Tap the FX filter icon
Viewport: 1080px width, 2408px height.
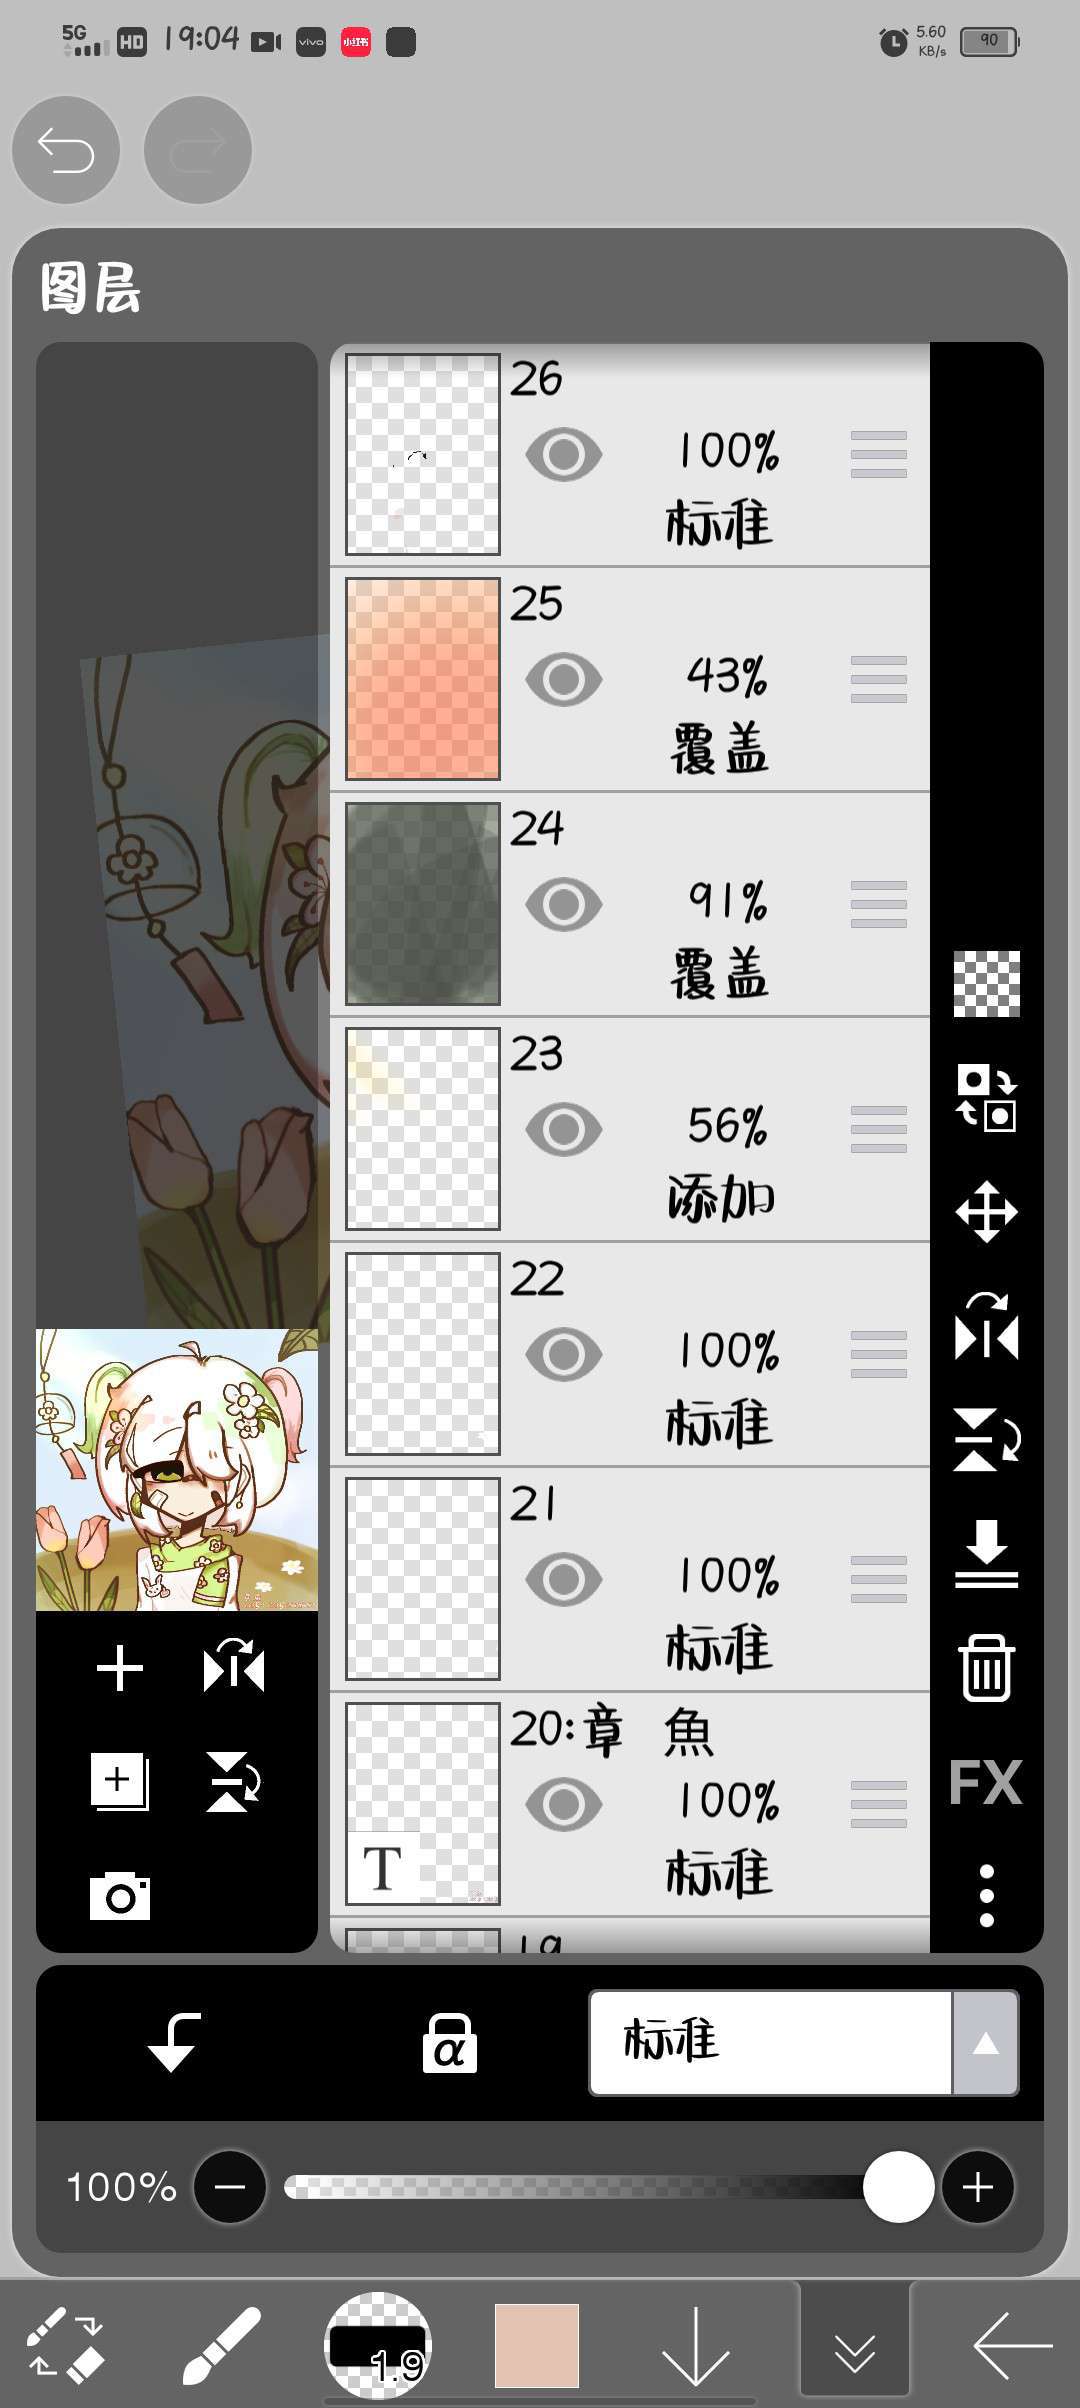(986, 1782)
